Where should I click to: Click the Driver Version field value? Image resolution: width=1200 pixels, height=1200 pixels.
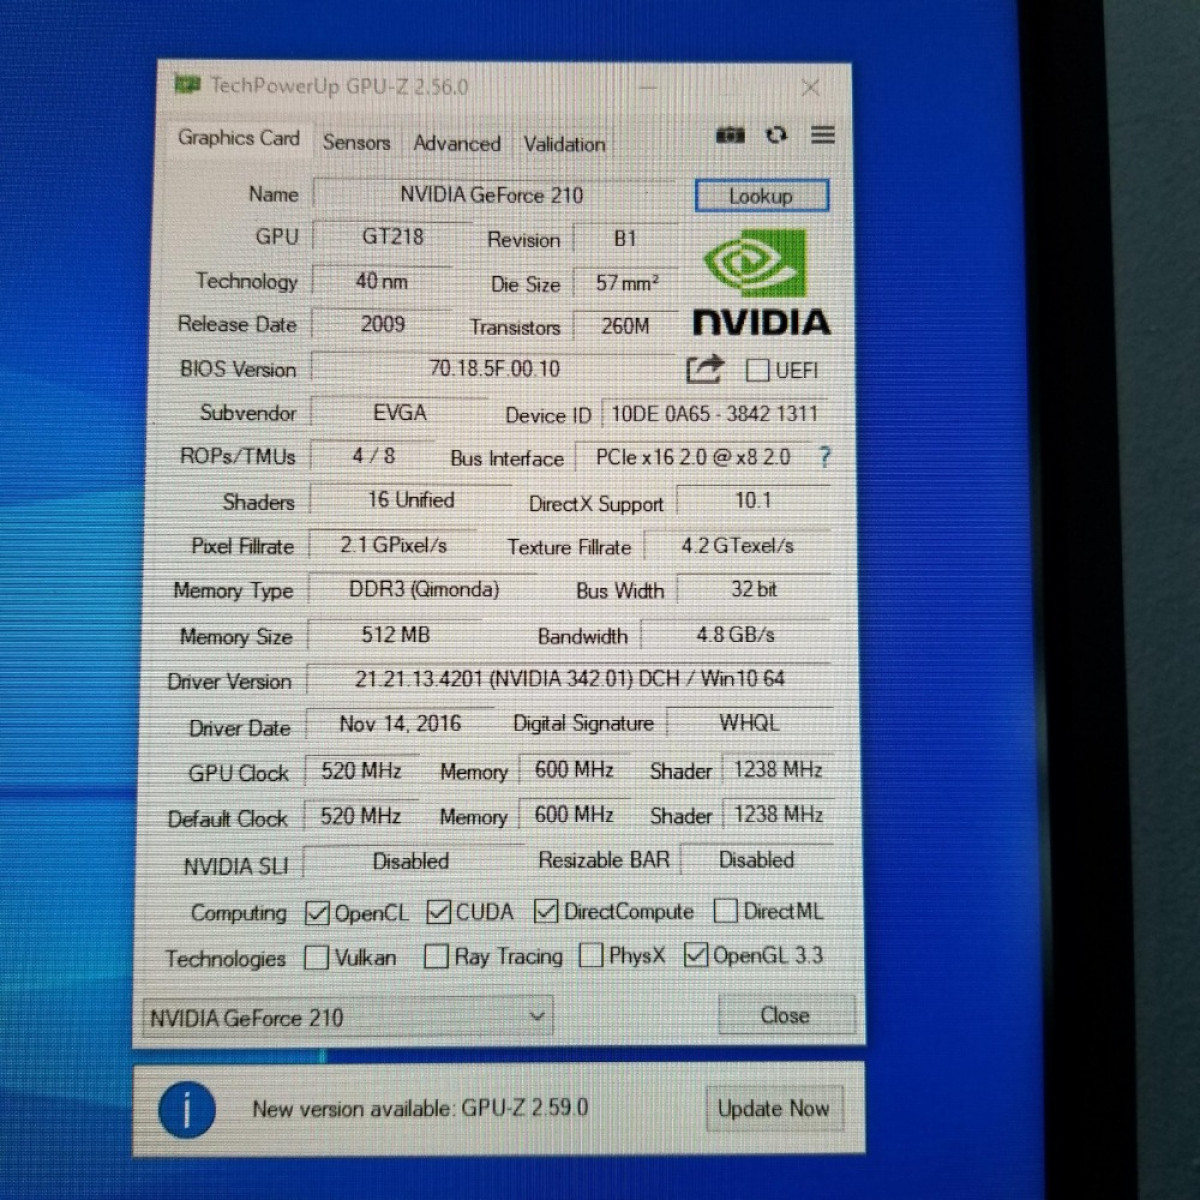(x=569, y=680)
